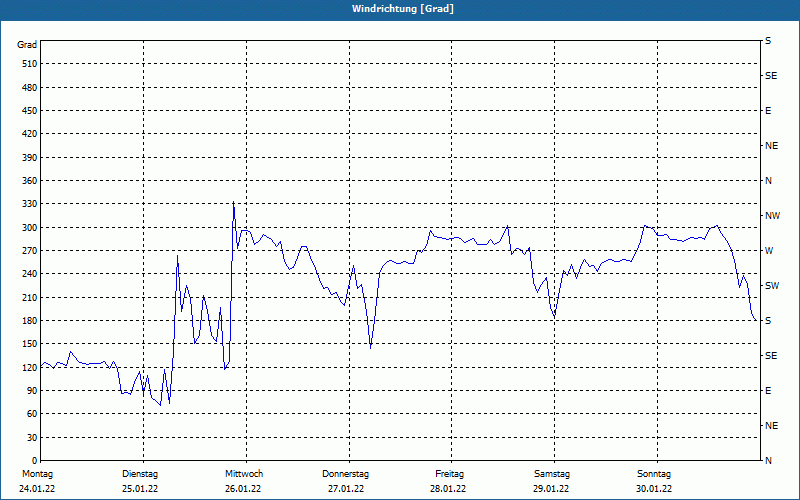Click the 240 axis value
Image resolution: width=800 pixels, height=500 pixels.
(30, 274)
